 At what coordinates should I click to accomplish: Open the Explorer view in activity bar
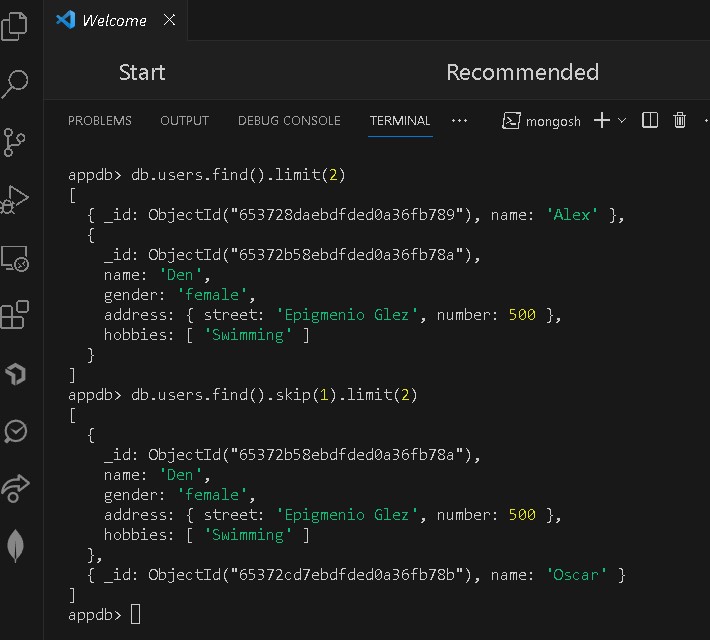[15, 24]
